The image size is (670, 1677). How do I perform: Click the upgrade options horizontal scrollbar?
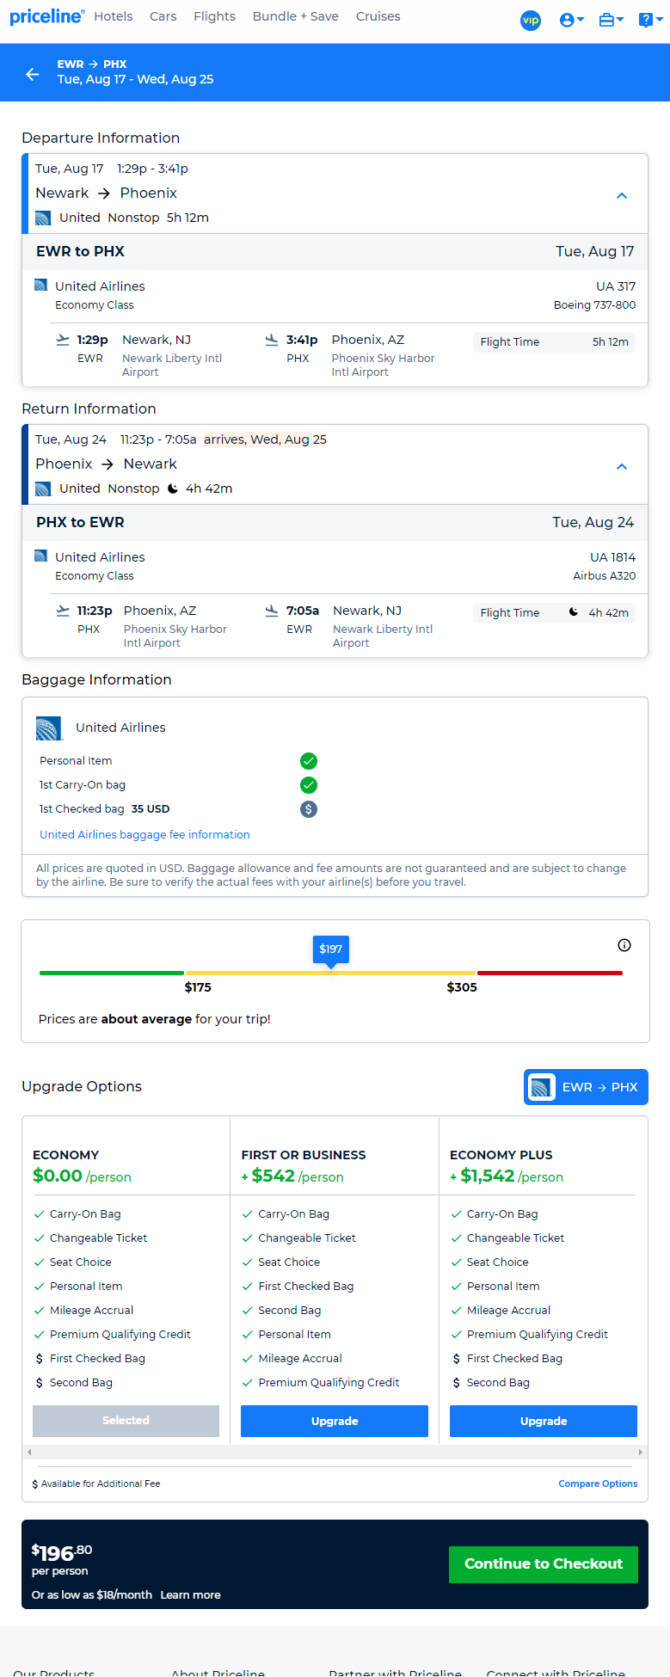click(334, 1451)
